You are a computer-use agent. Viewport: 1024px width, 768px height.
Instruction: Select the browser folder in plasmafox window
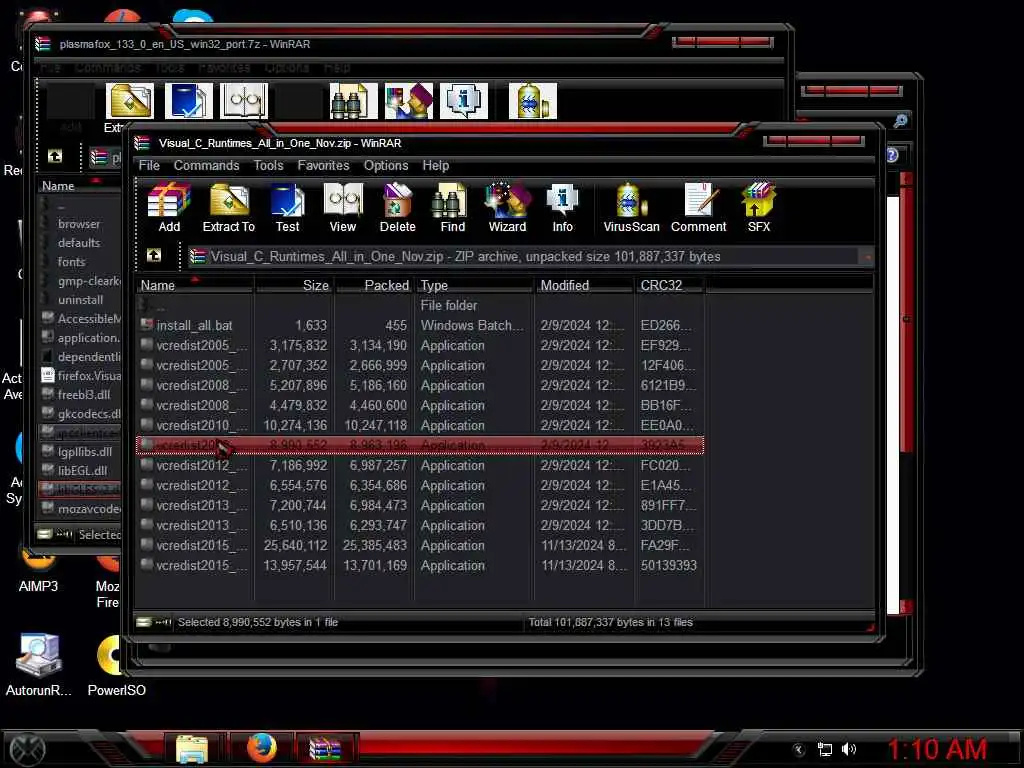coord(80,224)
